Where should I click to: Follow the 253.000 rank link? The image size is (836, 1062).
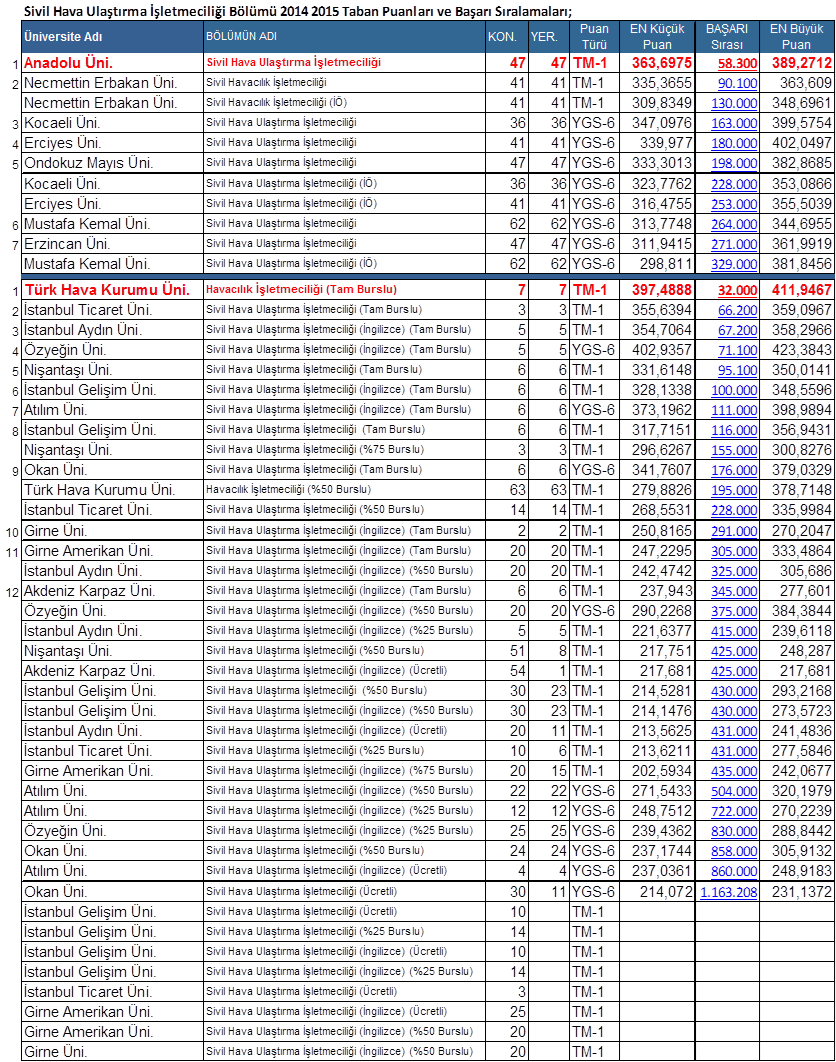pyautogui.click(x=734, y=204)
